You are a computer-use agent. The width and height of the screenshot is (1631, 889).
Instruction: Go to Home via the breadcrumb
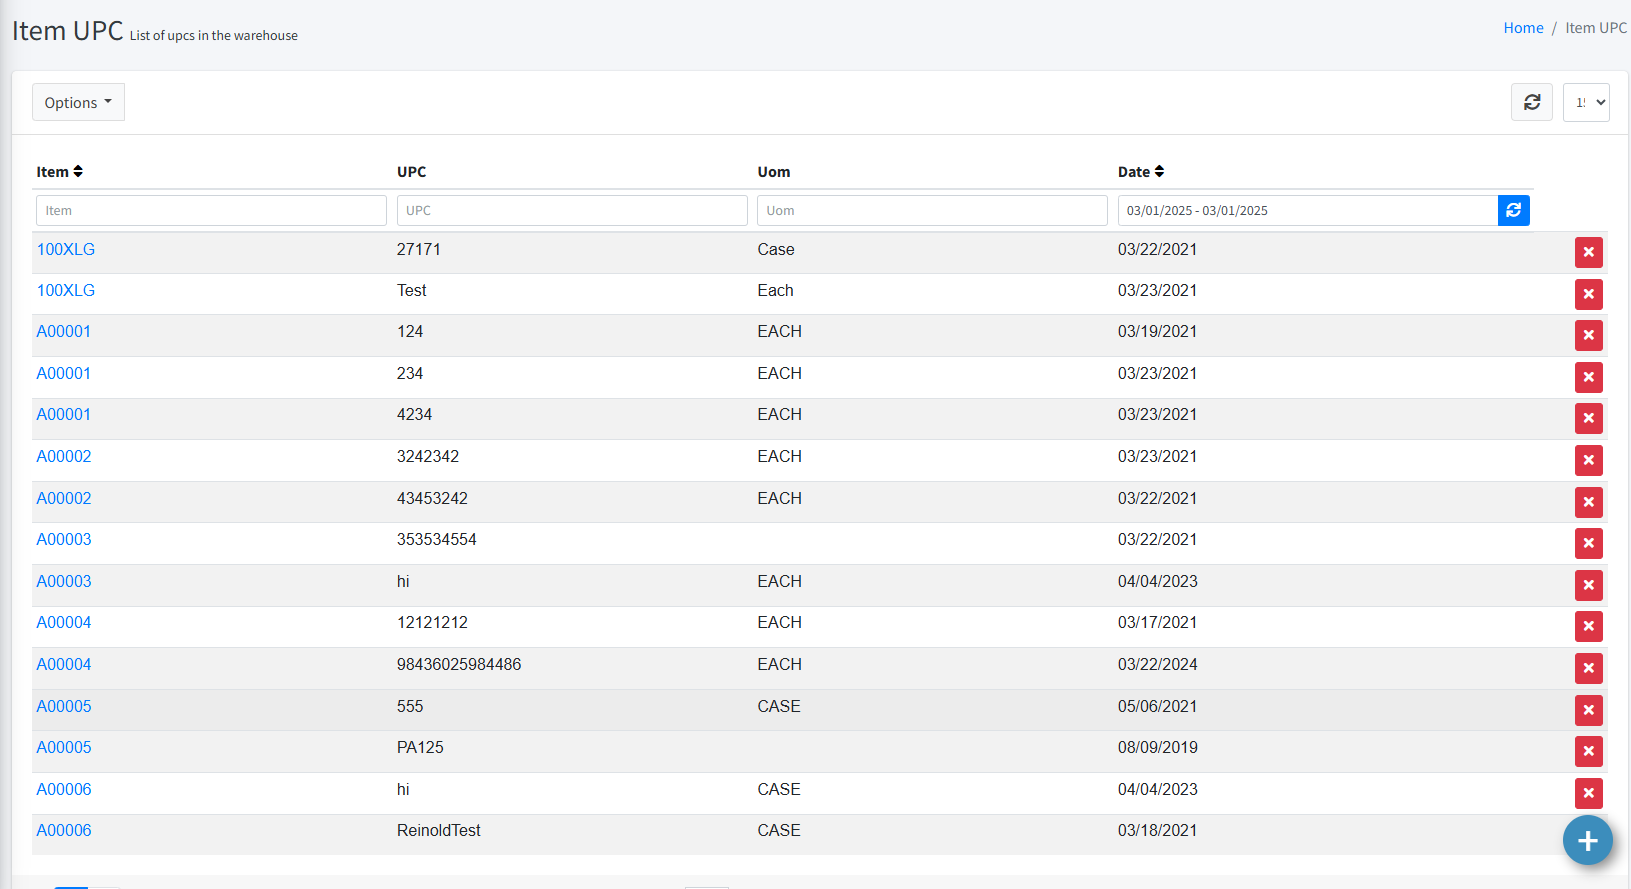pos(1523,28)
